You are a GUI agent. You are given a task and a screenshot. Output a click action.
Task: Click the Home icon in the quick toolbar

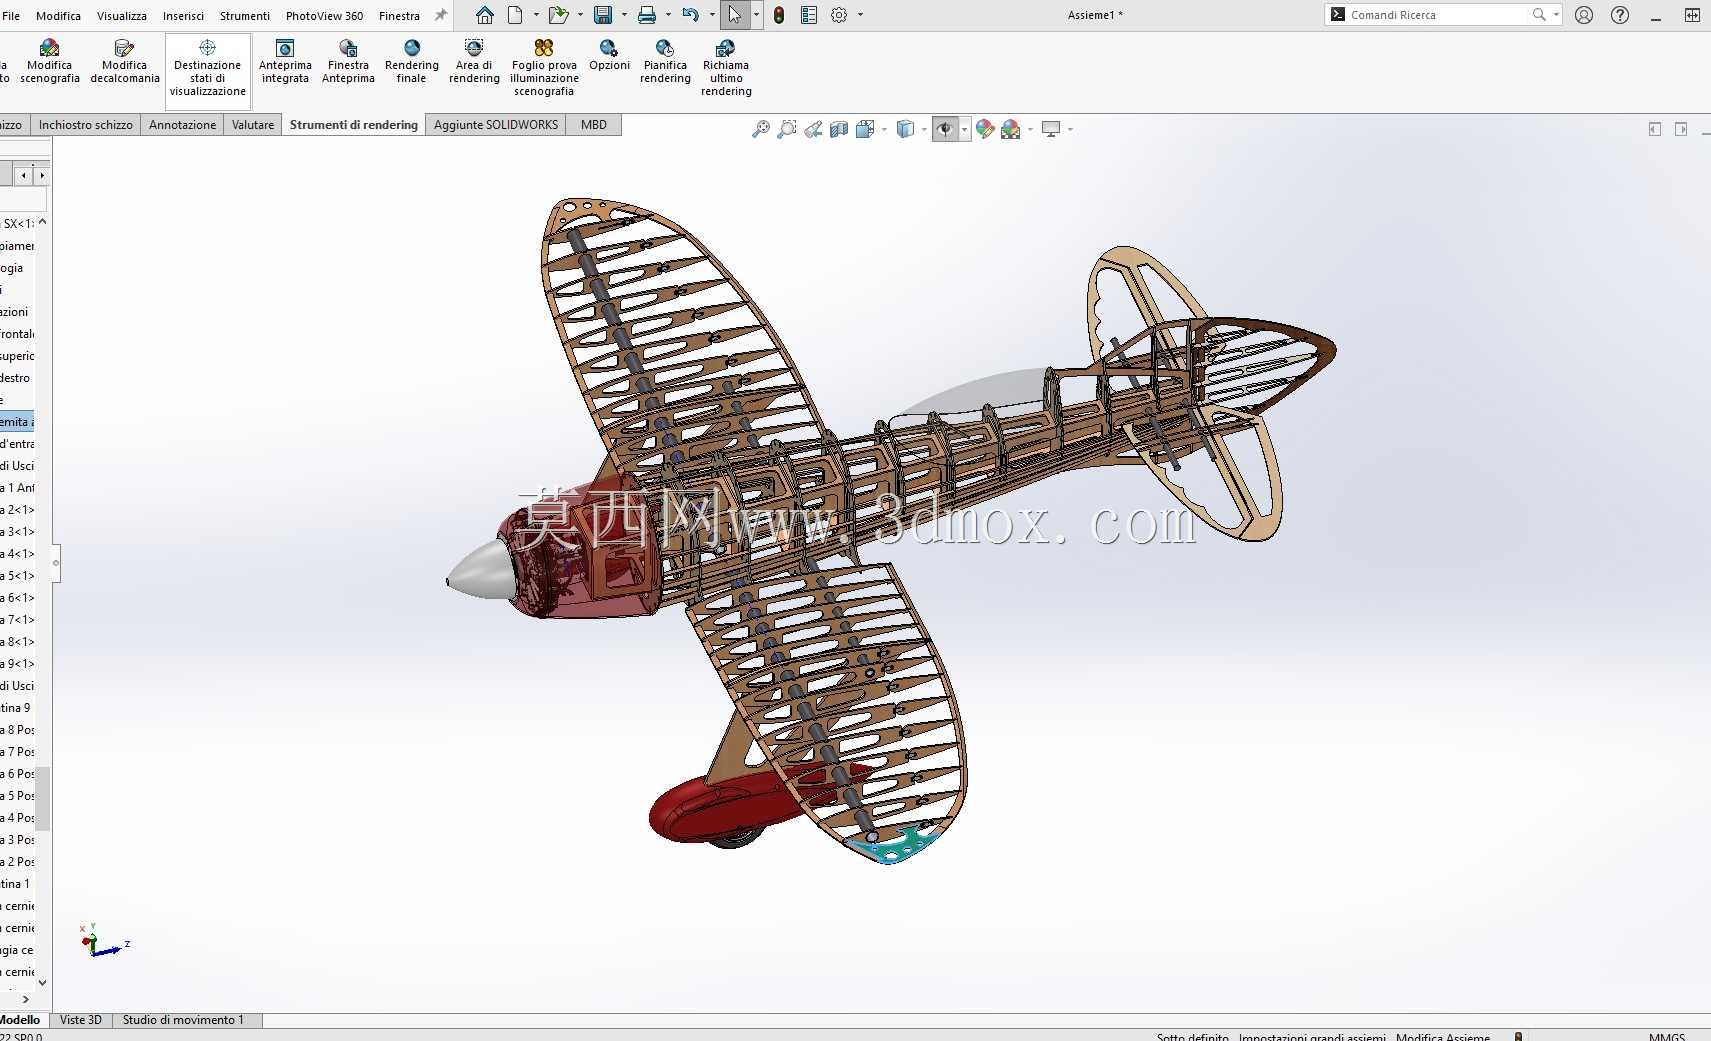point(485,15)
